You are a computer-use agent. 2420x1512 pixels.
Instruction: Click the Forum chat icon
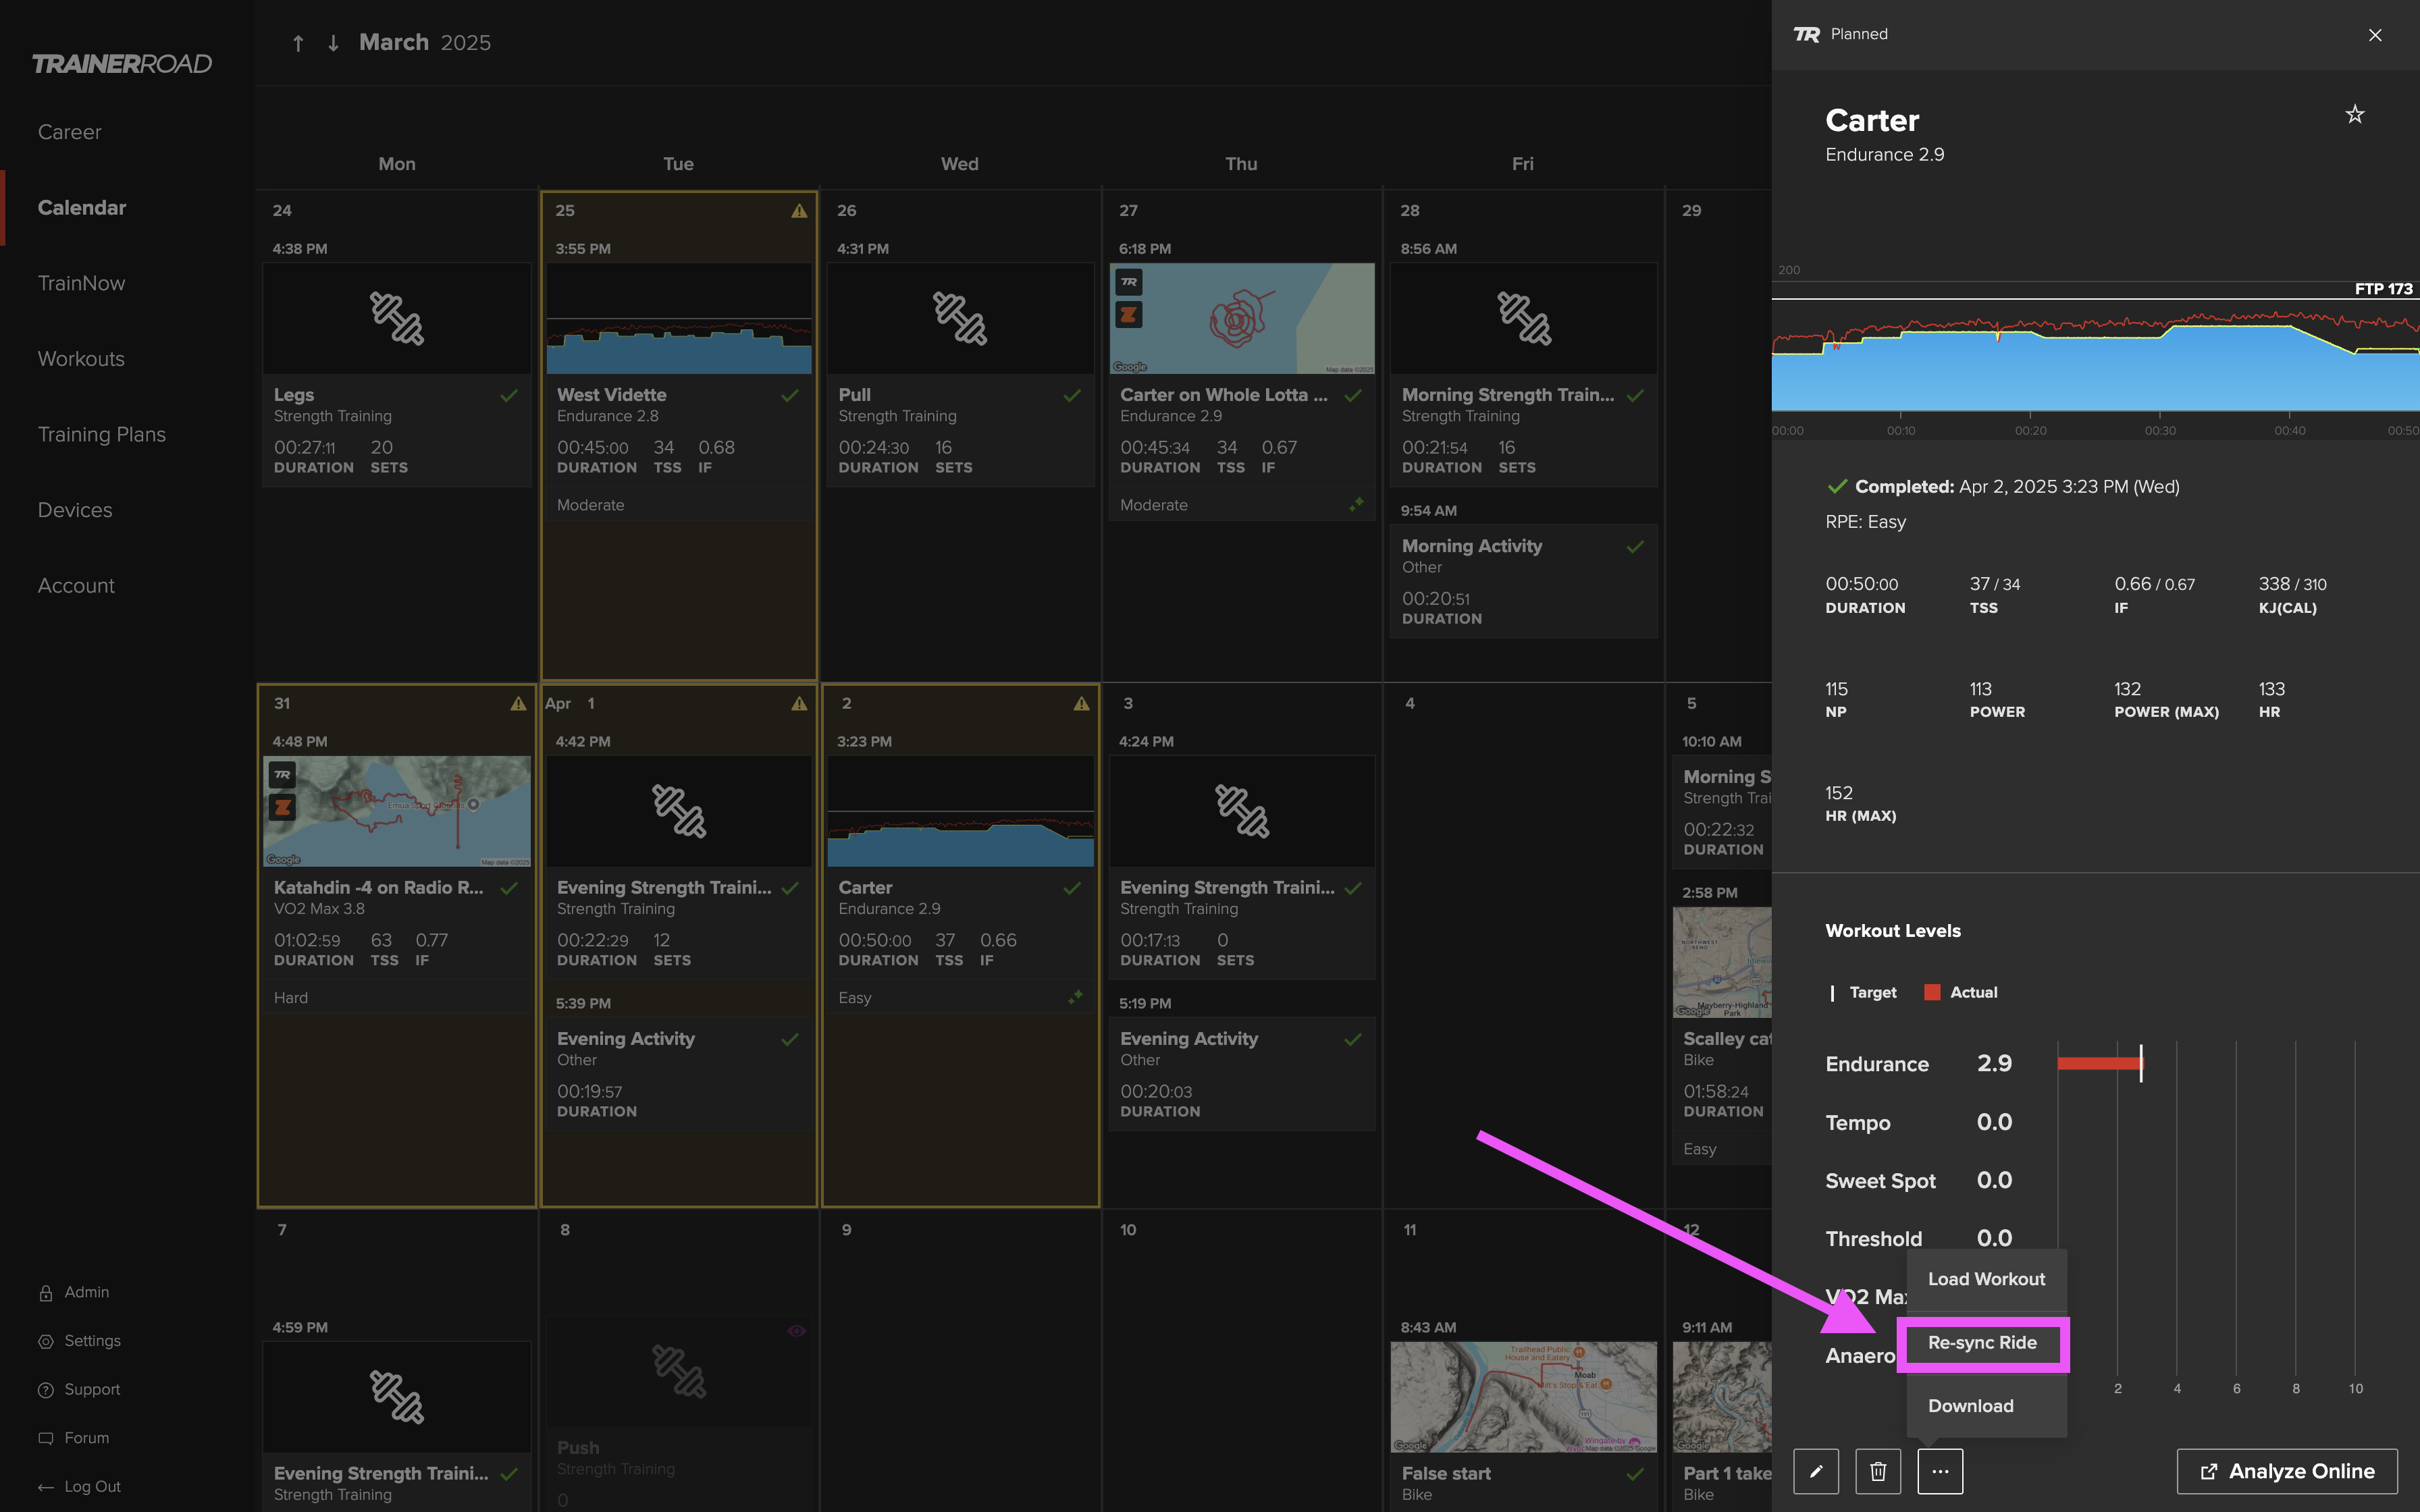tap(46, 1438)
